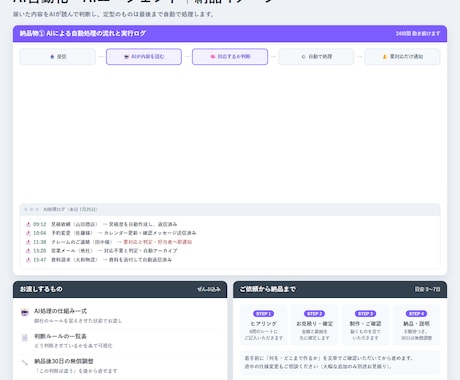
Task: Click the red 要対応と判定 log message
Action: [158, 242]
